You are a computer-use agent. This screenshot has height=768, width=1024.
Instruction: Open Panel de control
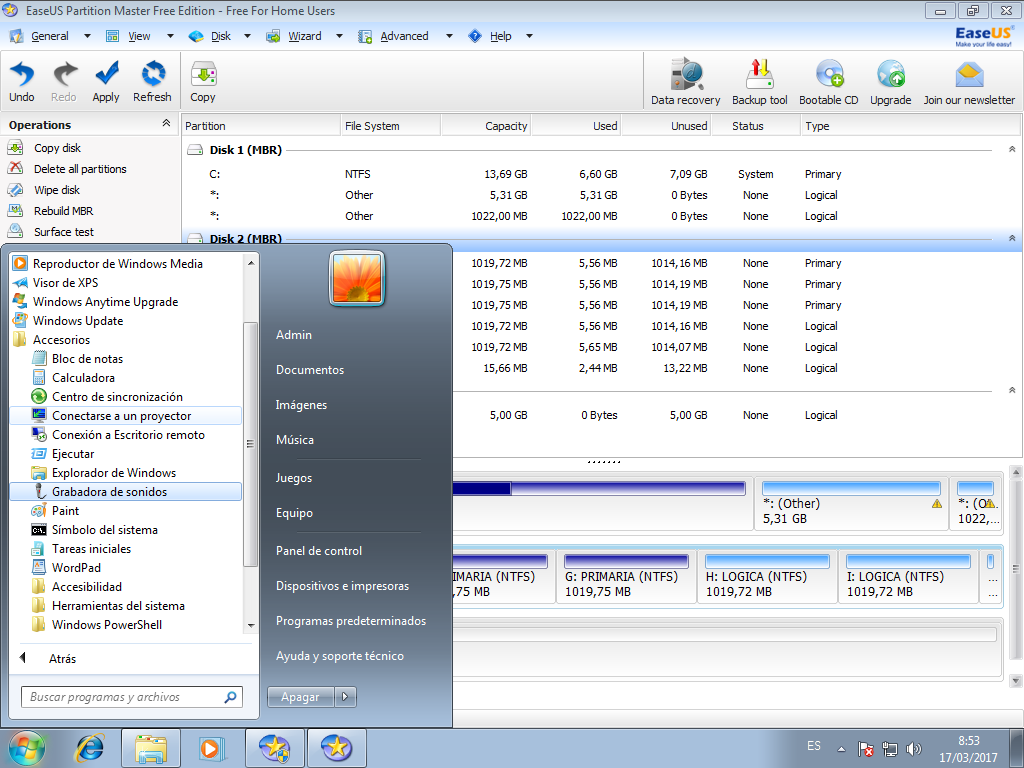319,551
